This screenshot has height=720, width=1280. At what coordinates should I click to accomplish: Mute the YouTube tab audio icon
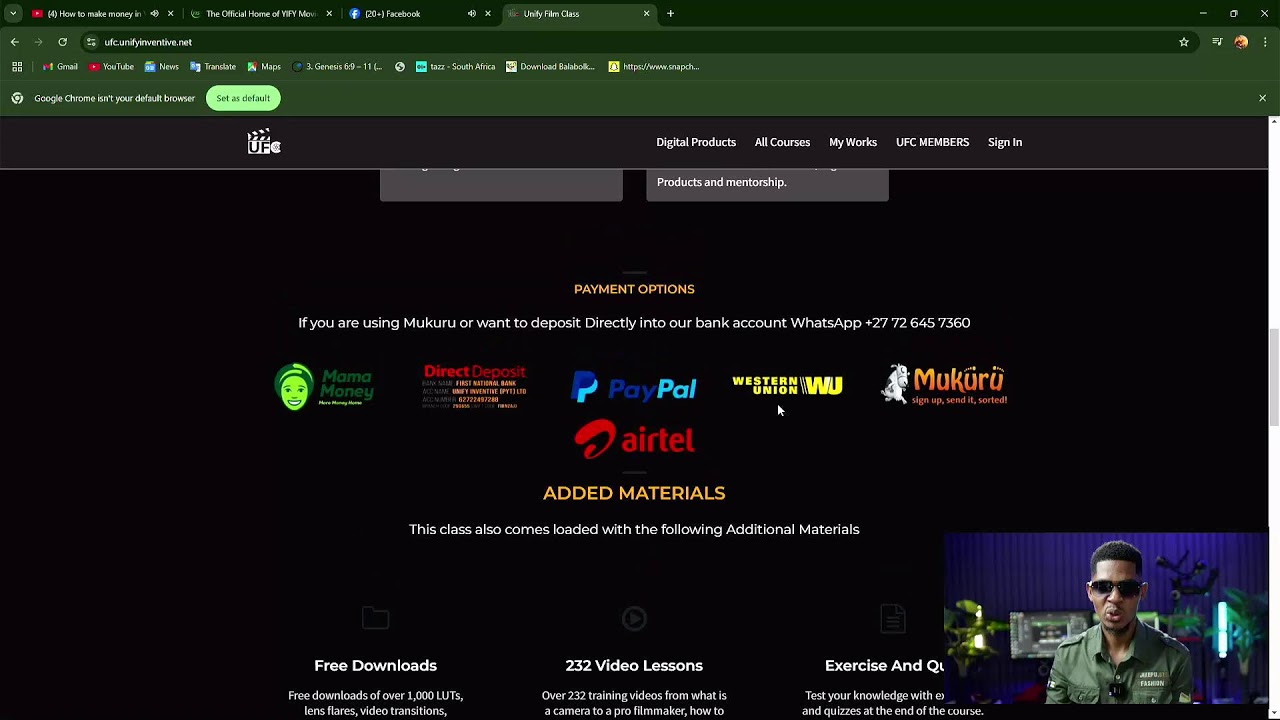coord(154,14)
